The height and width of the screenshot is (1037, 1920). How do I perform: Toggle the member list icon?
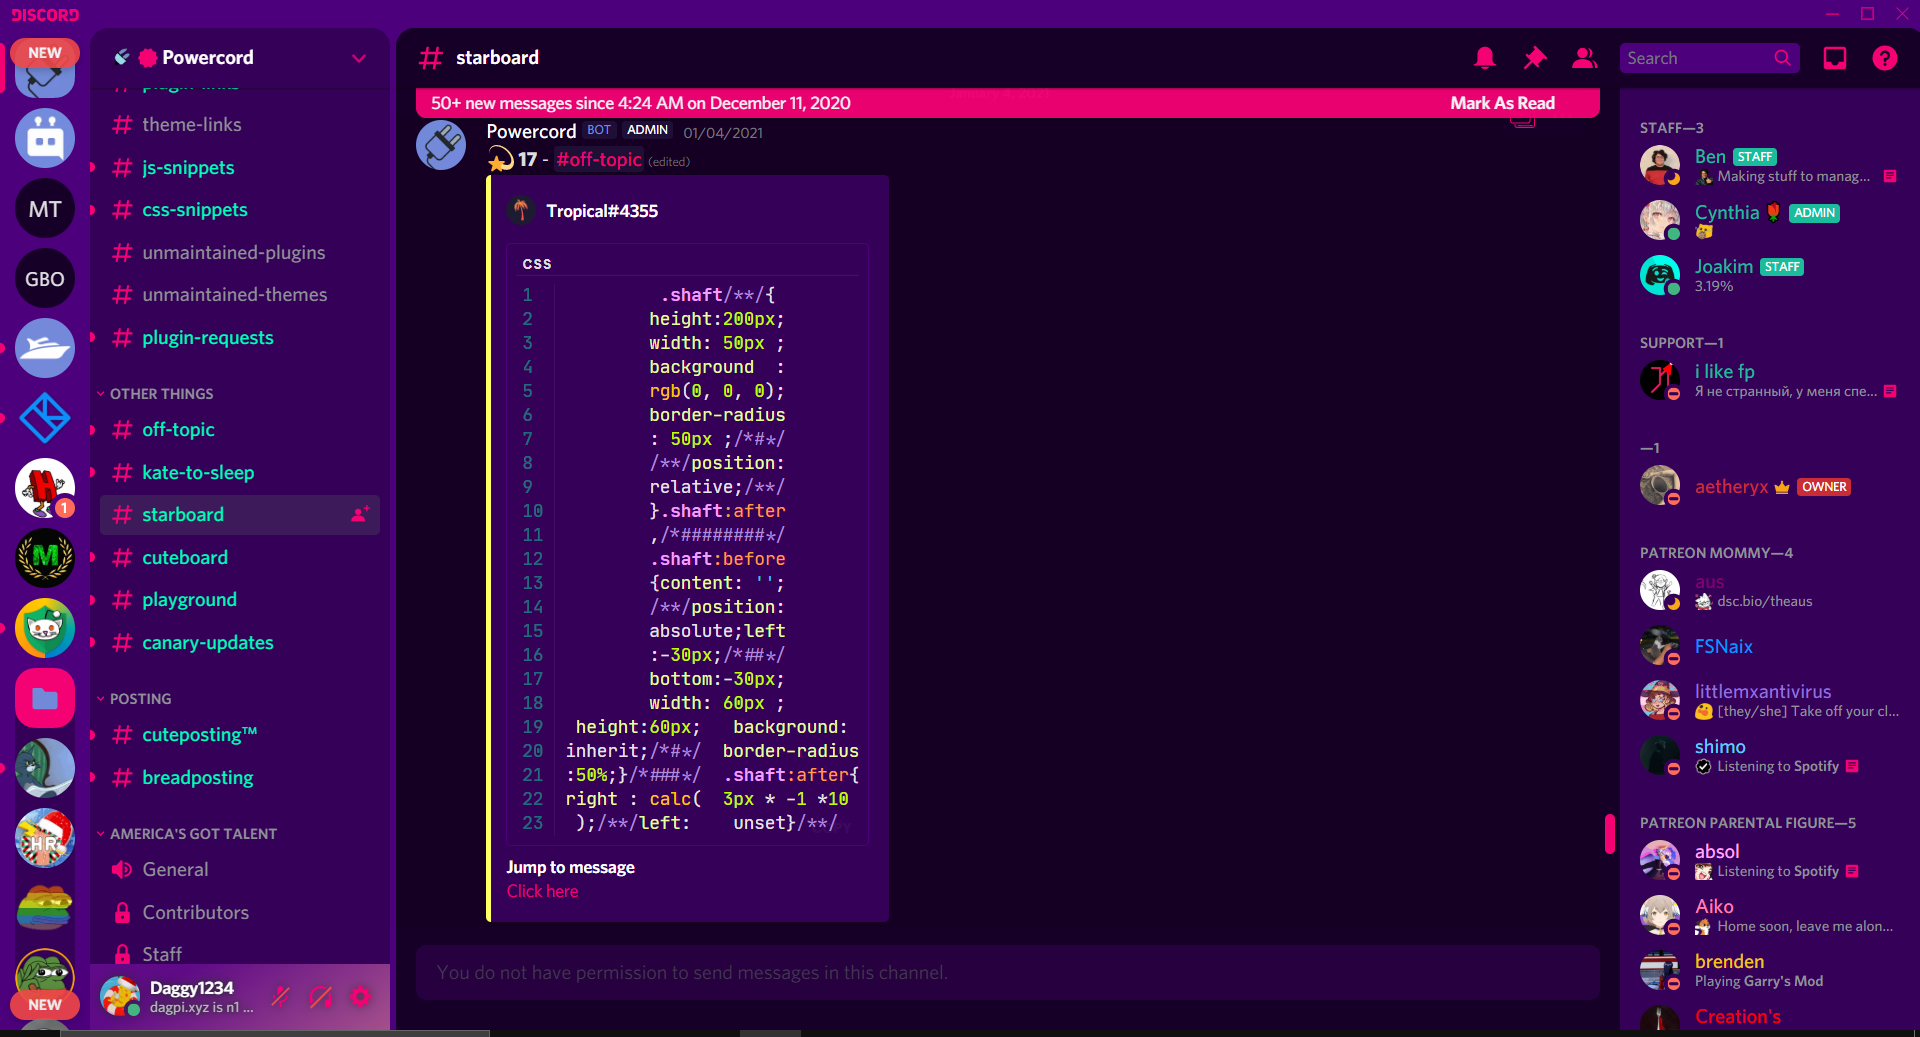1584,58
